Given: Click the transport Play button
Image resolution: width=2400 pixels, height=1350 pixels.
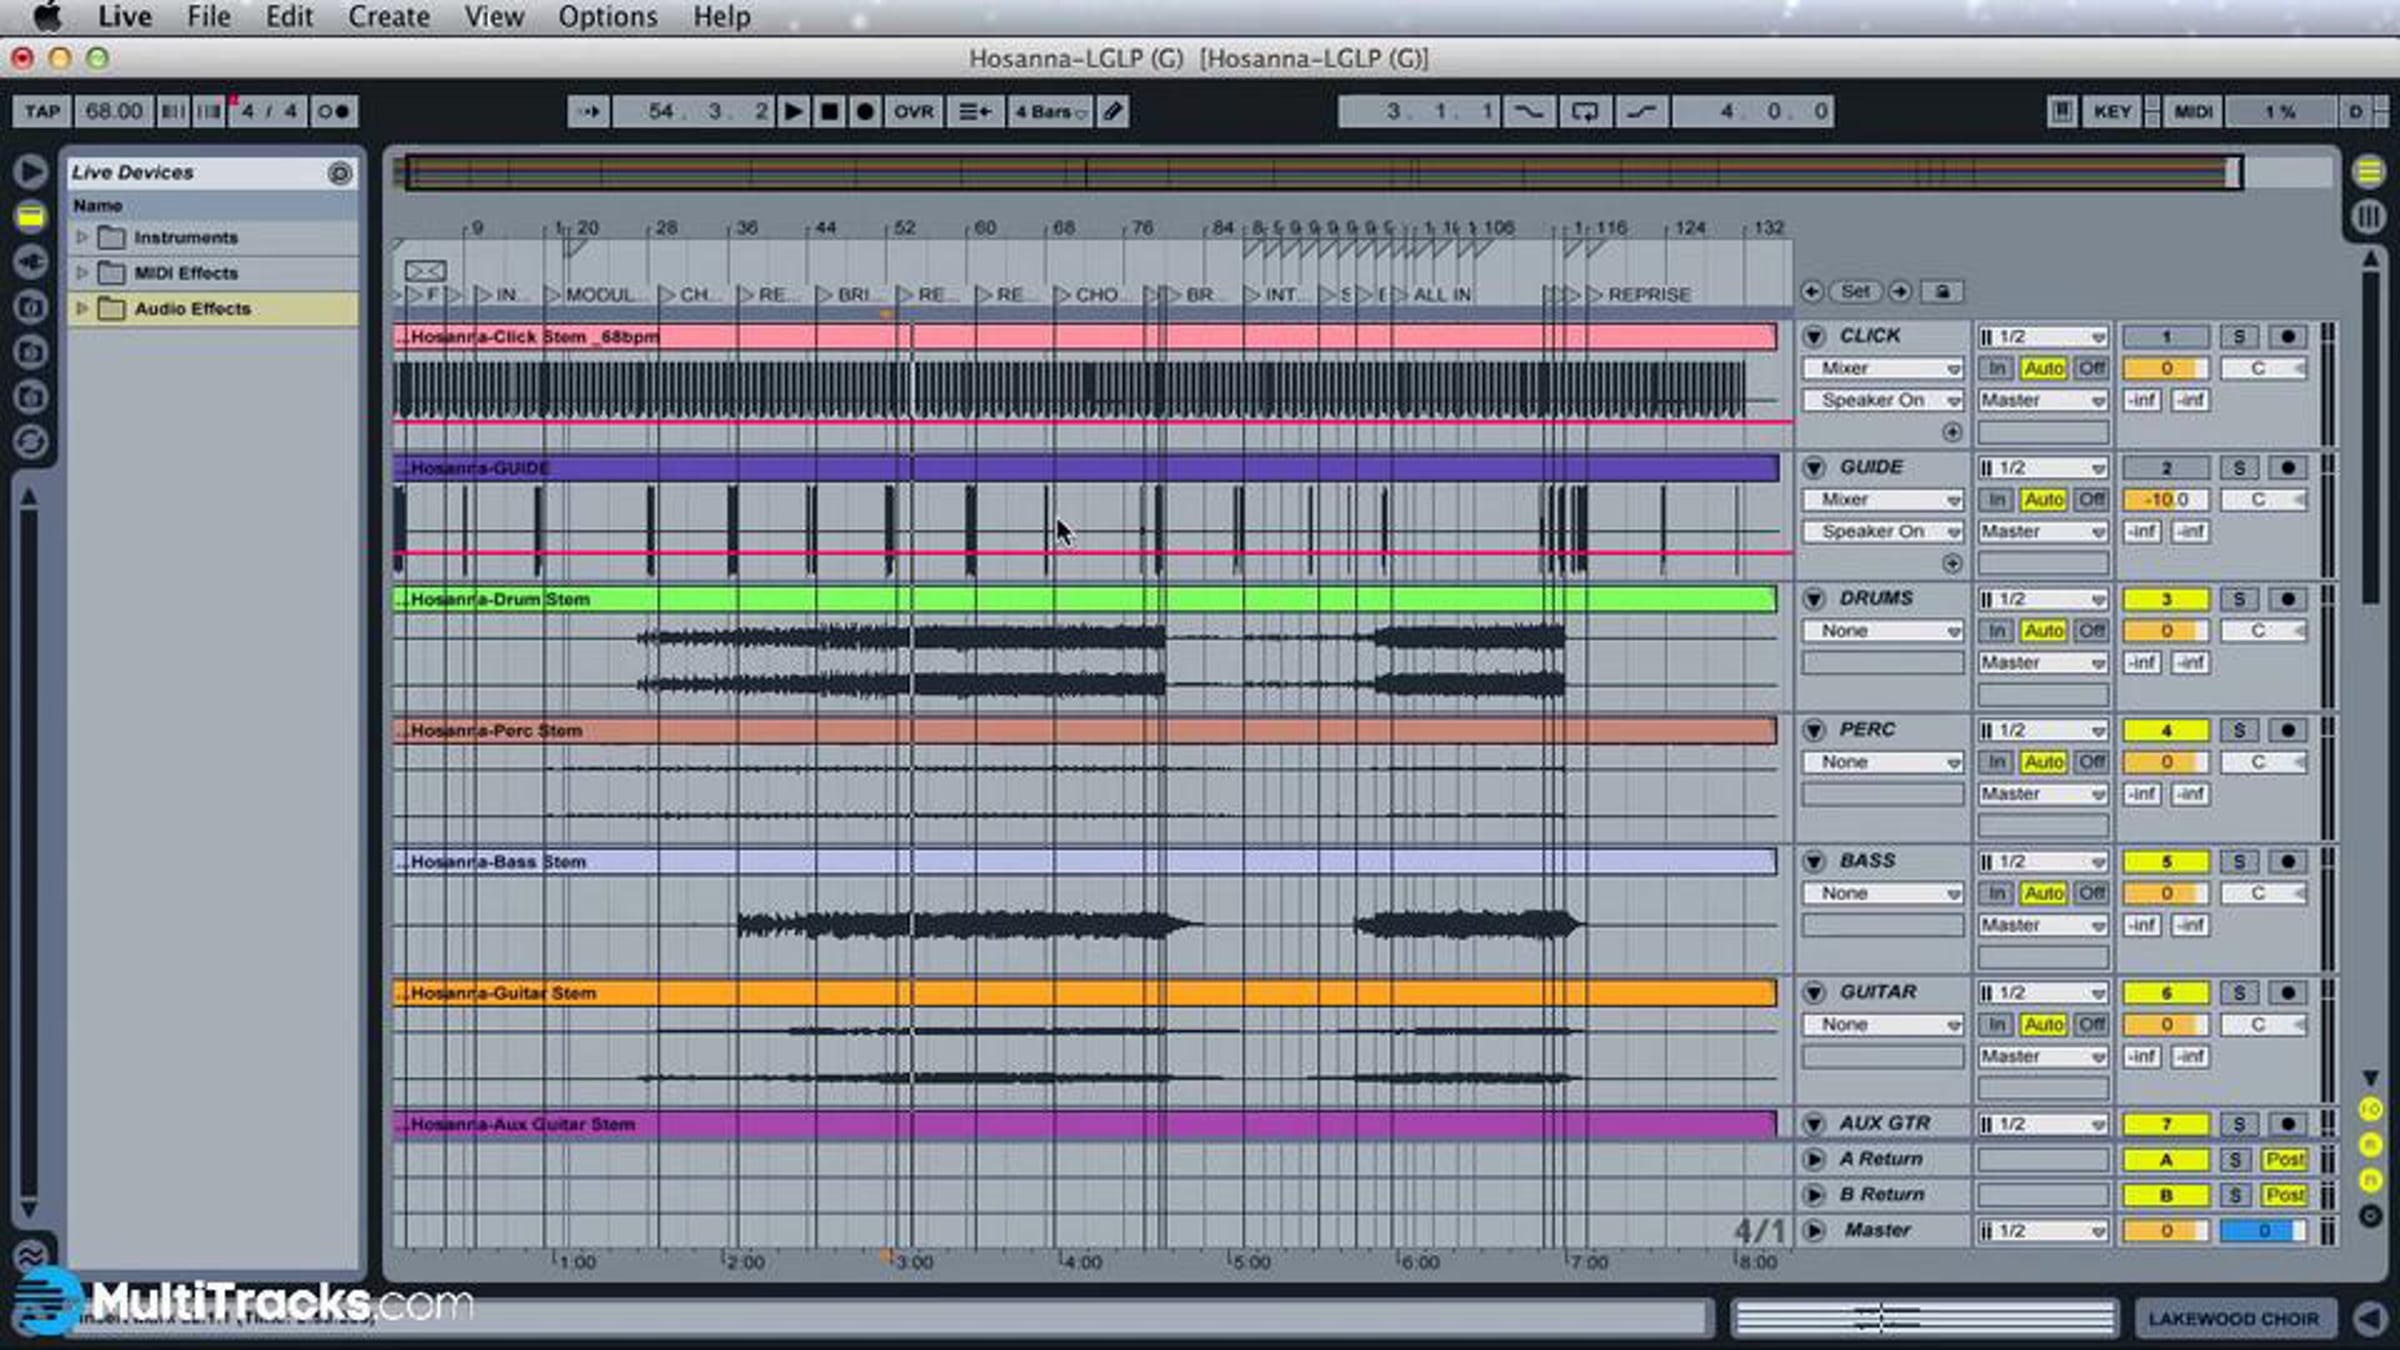Looking at the screenshot, I should pyautogui.click(x=793, y=111).
